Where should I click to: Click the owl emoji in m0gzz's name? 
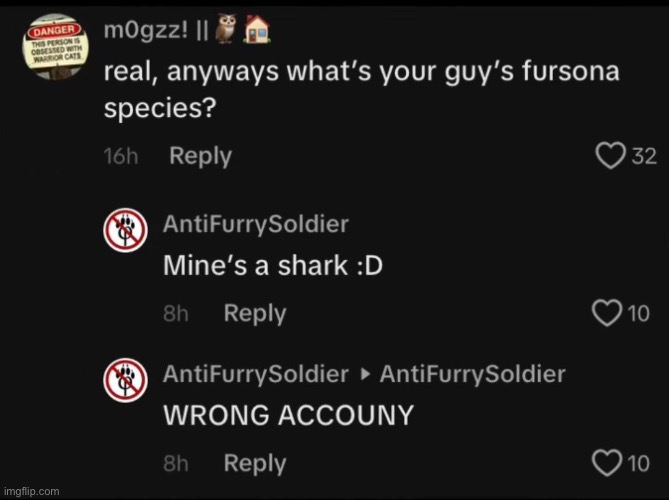coord(225,29)
